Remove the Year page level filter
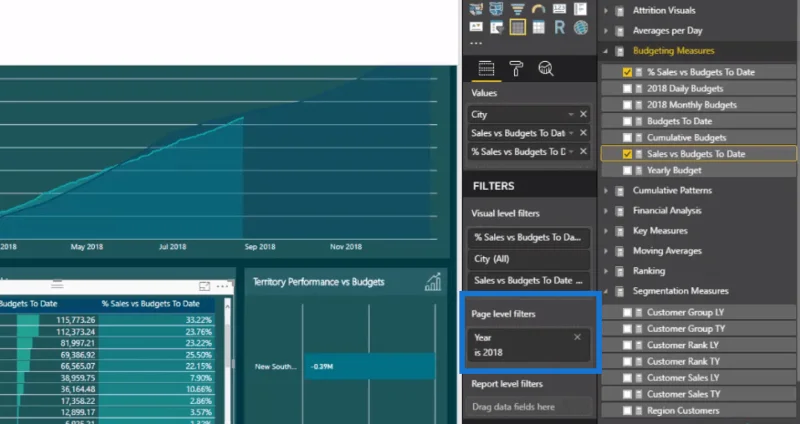 point(577,337)
